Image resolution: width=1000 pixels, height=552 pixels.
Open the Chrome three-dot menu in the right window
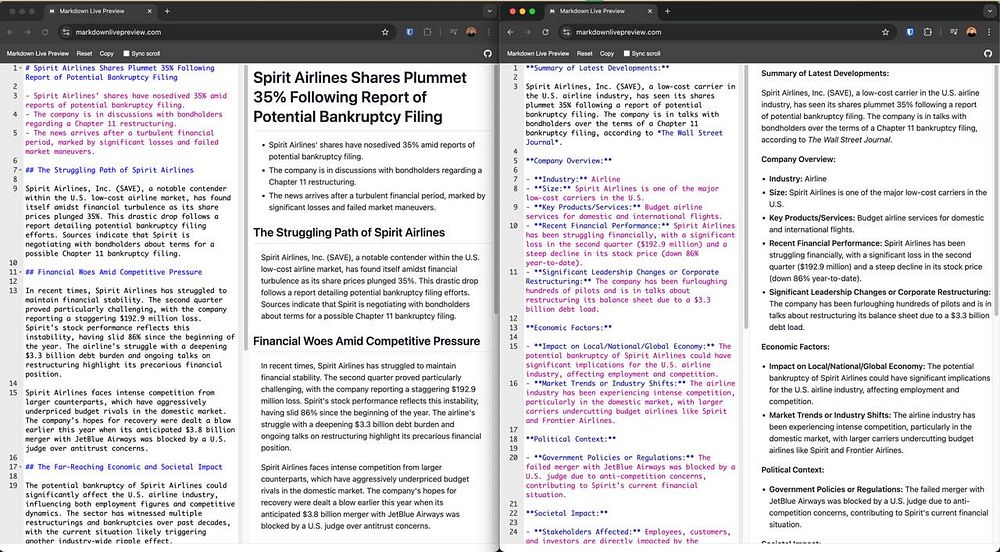tap(987, 32)
